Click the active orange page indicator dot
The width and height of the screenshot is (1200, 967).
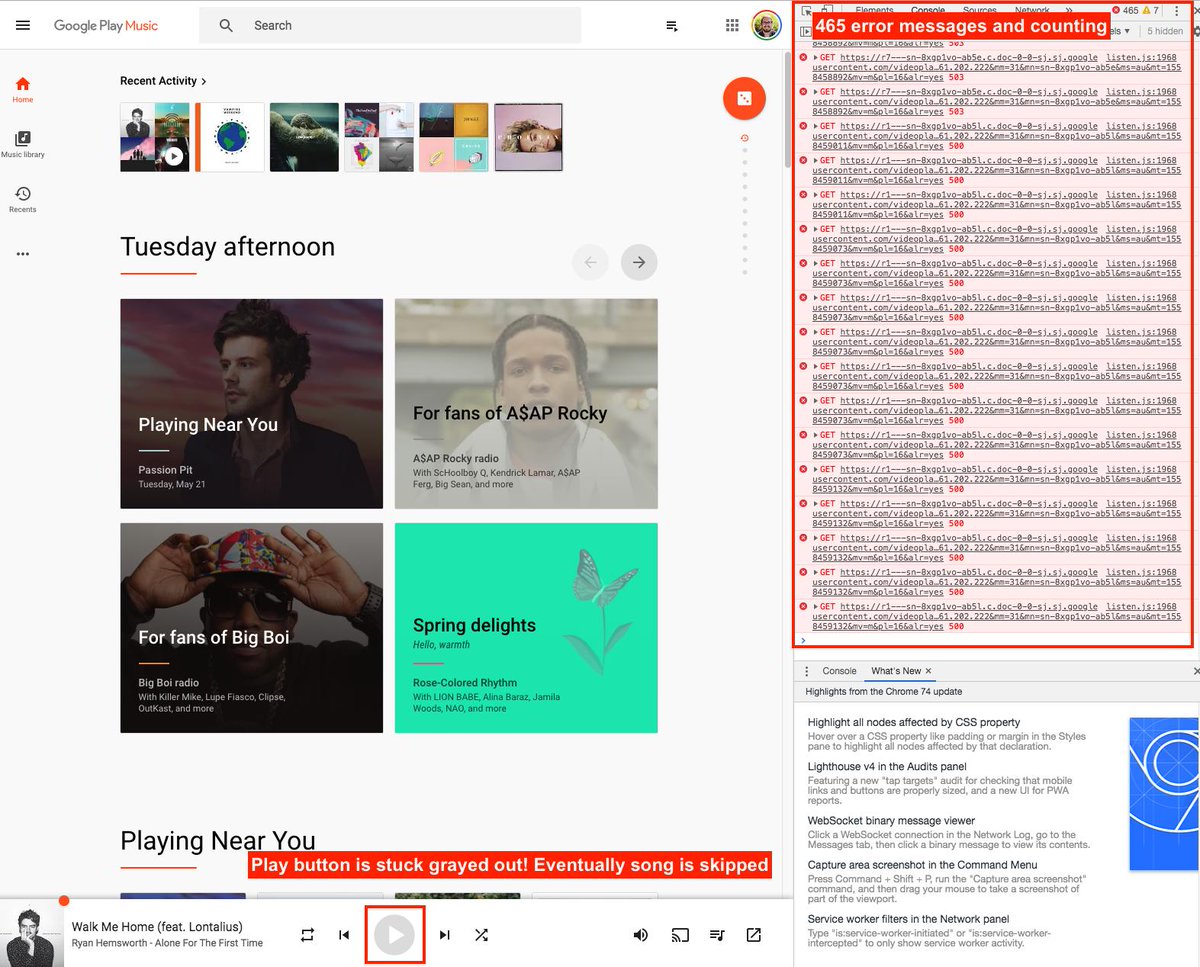pos(744,138)
